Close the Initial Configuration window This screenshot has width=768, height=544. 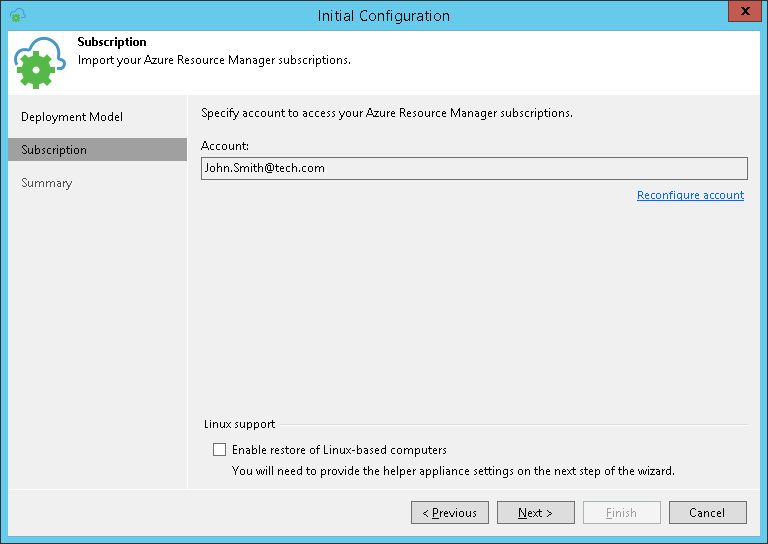(x=742, y=14)
